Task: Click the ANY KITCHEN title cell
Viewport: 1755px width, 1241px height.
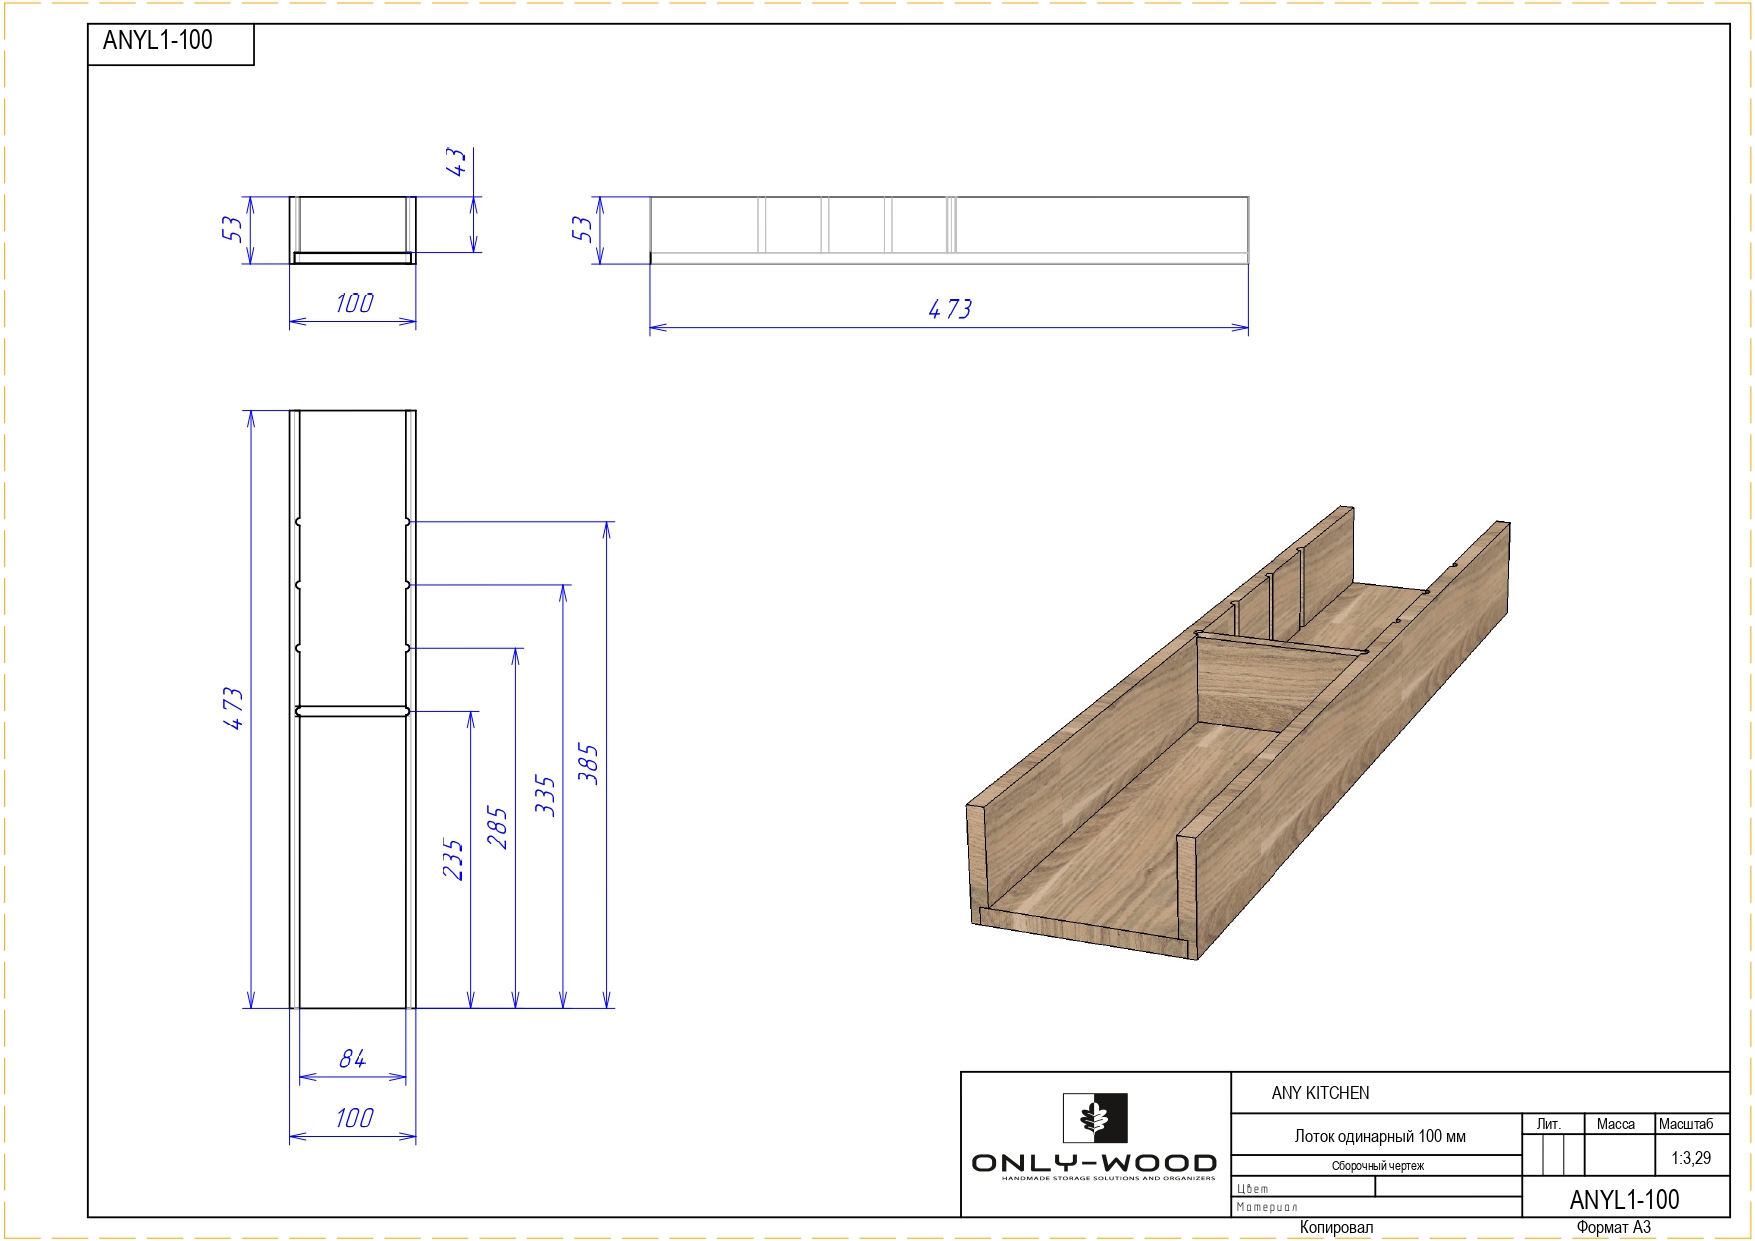Action: click(1320, 1093)
